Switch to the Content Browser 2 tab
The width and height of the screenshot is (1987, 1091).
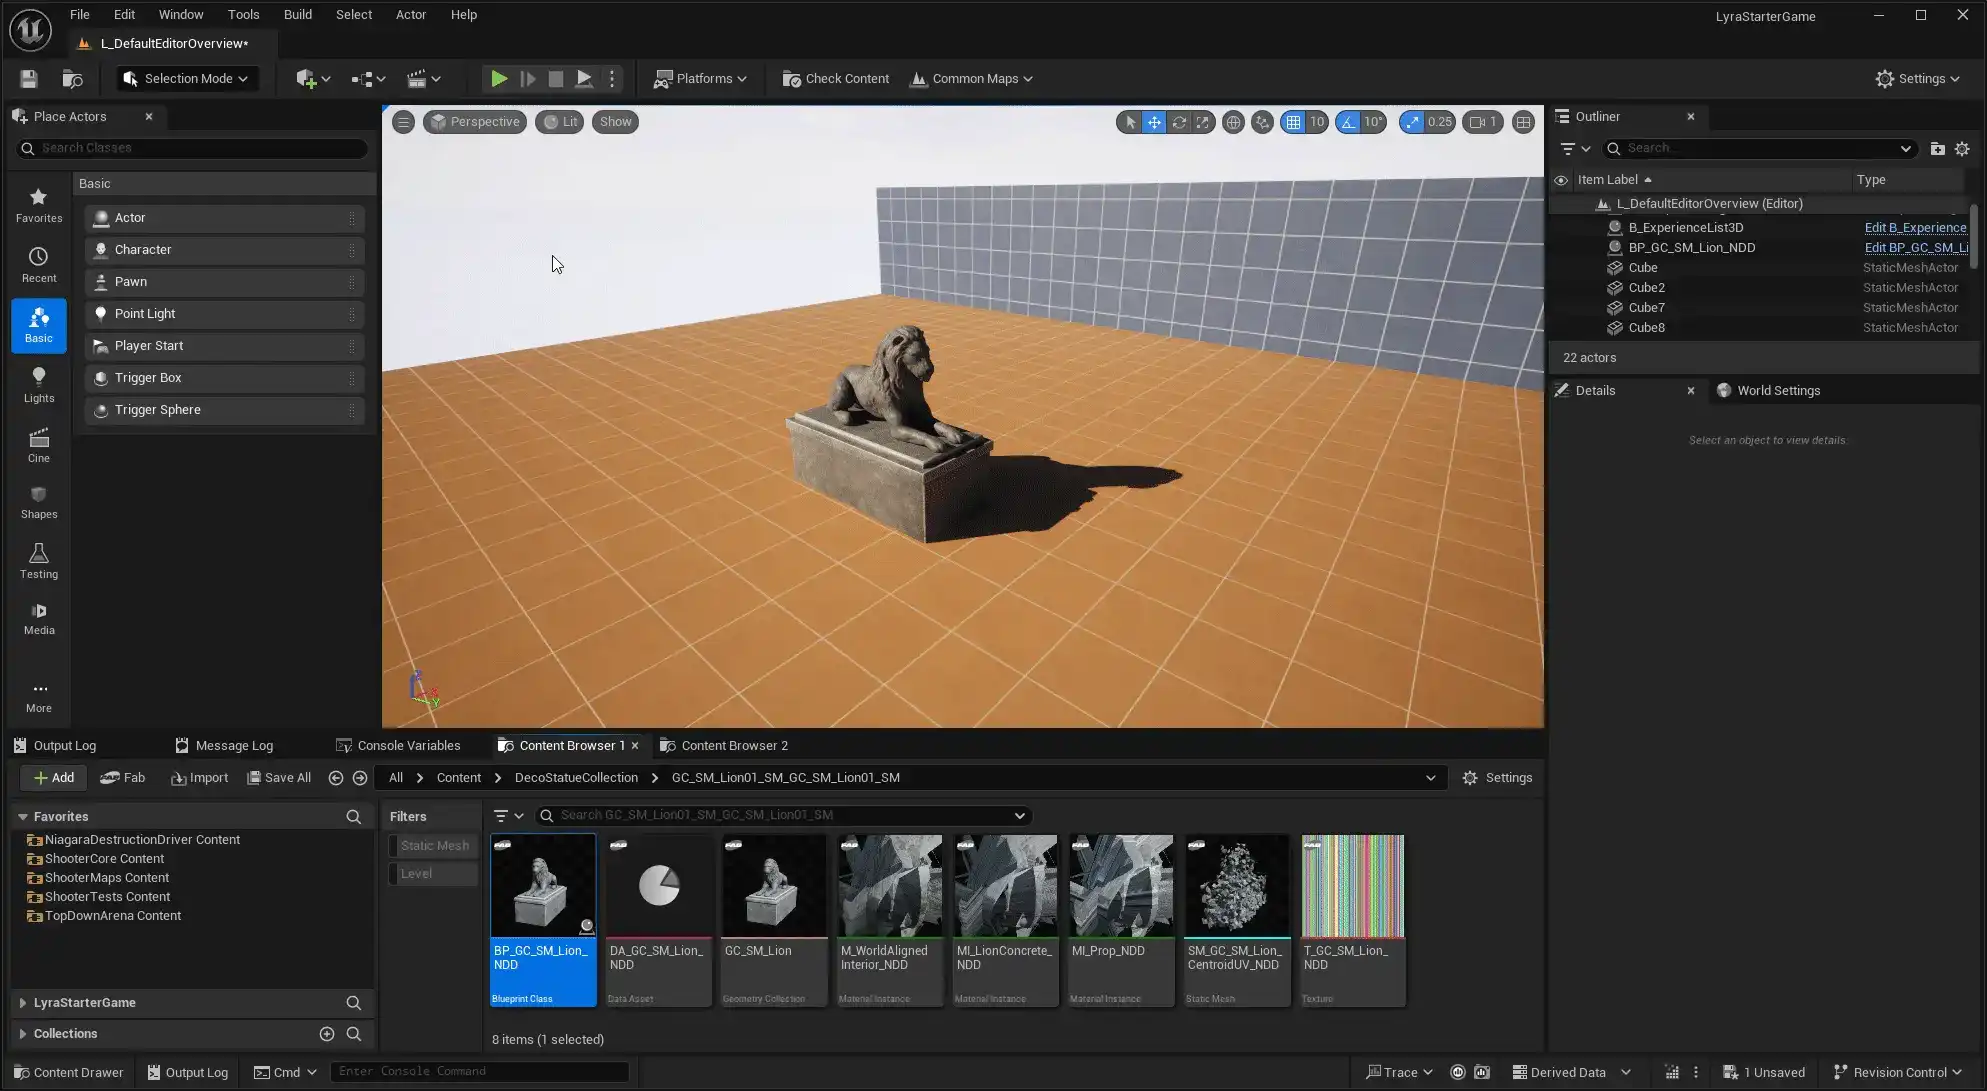click(x=734, y=746)
